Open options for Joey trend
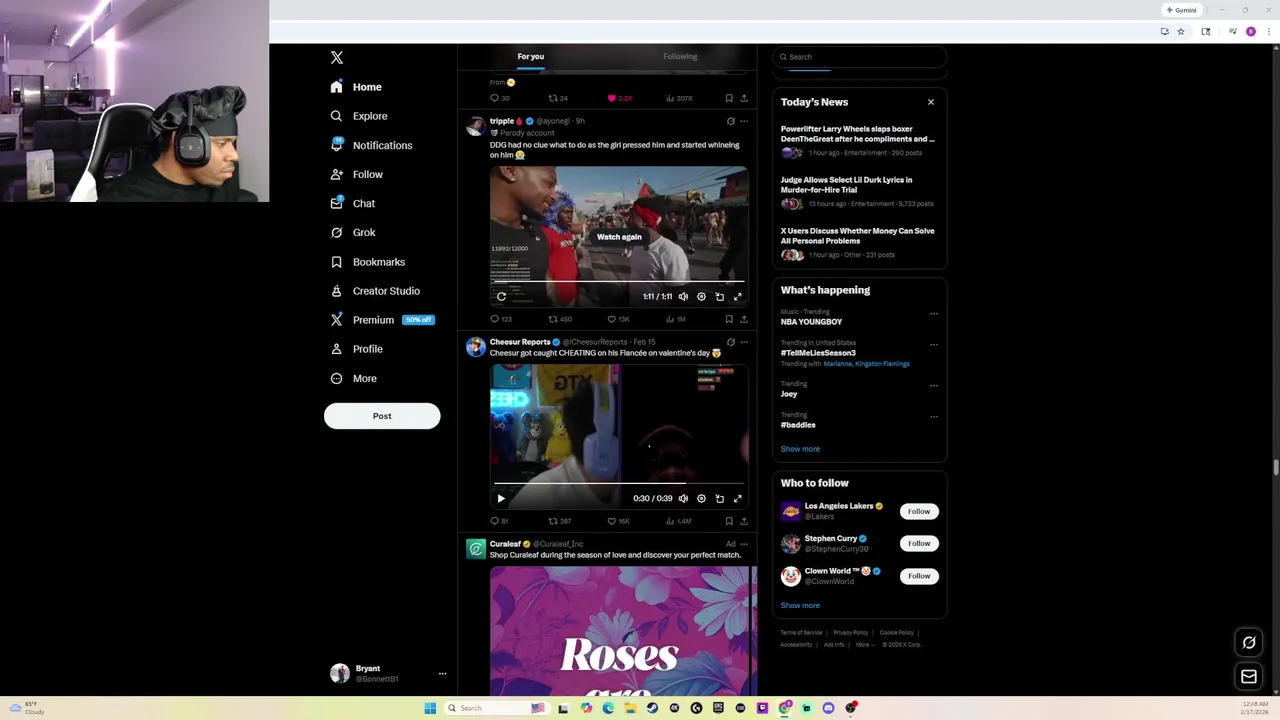This screenshot has height=720, width=1280. click(x=934, y=385)
